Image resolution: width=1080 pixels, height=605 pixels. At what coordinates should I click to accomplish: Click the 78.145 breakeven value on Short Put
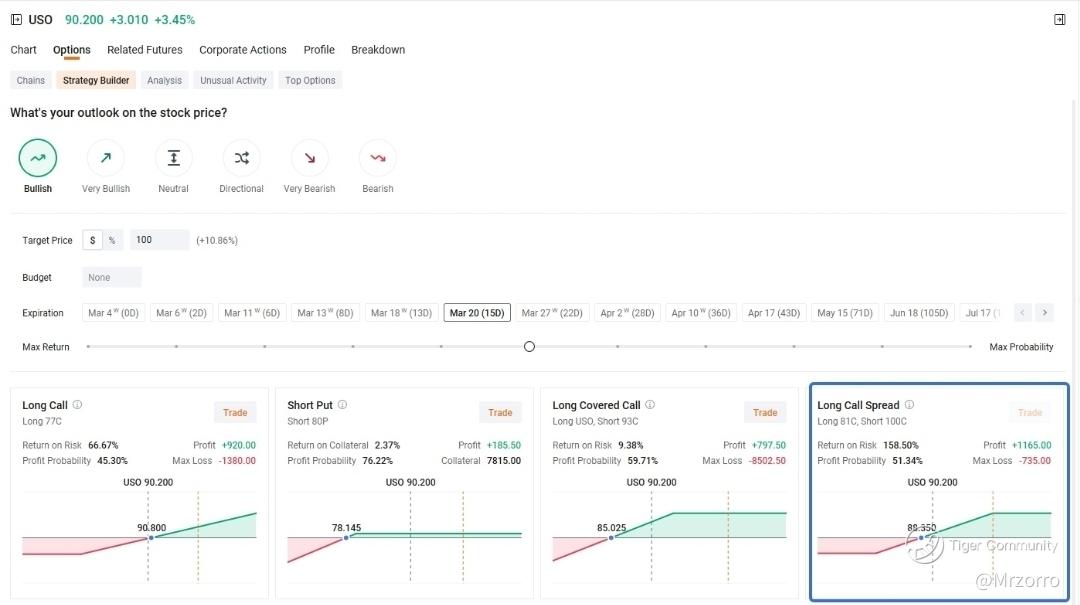pyautogui.click(x=346, y=528)
